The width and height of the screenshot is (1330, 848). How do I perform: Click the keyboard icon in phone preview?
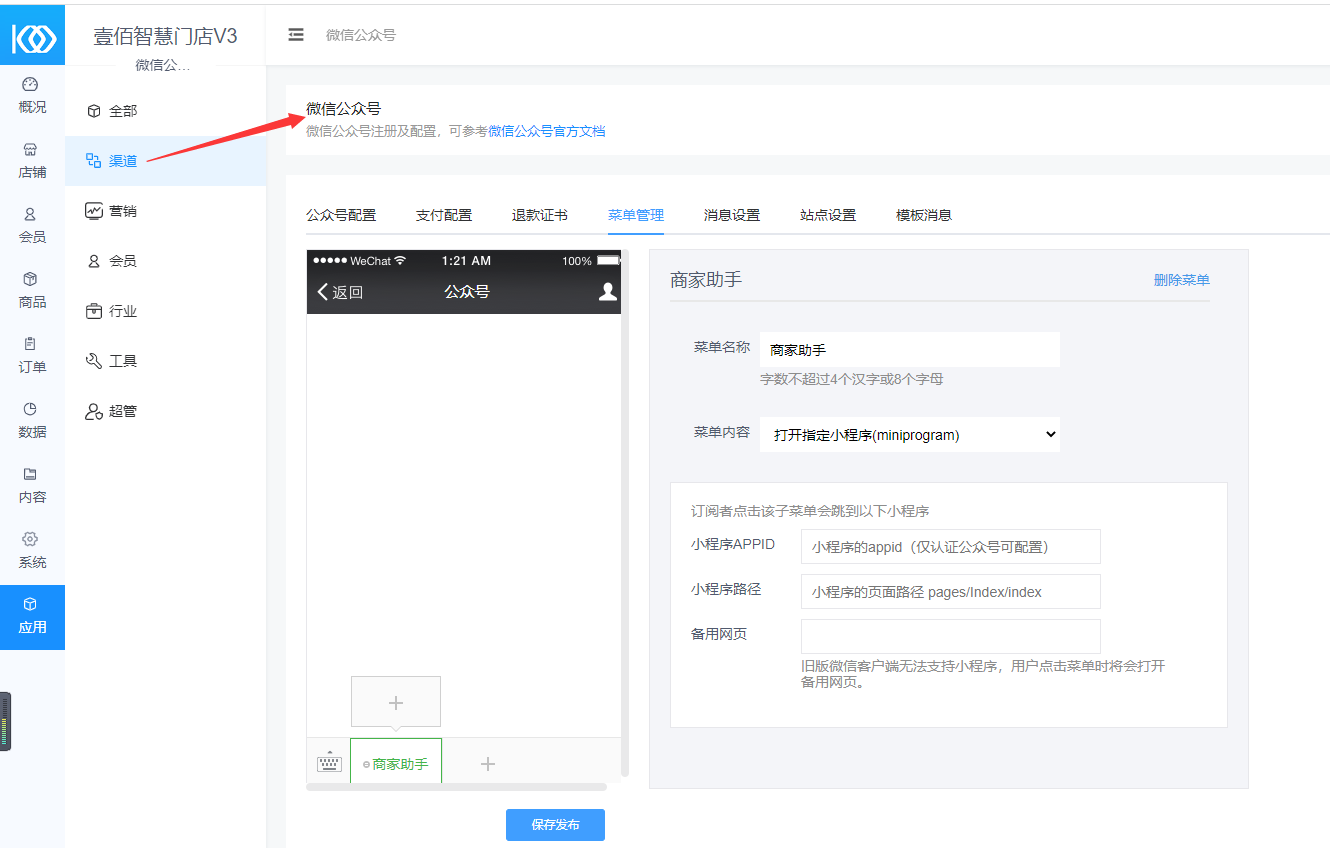(x=329, y=763)
